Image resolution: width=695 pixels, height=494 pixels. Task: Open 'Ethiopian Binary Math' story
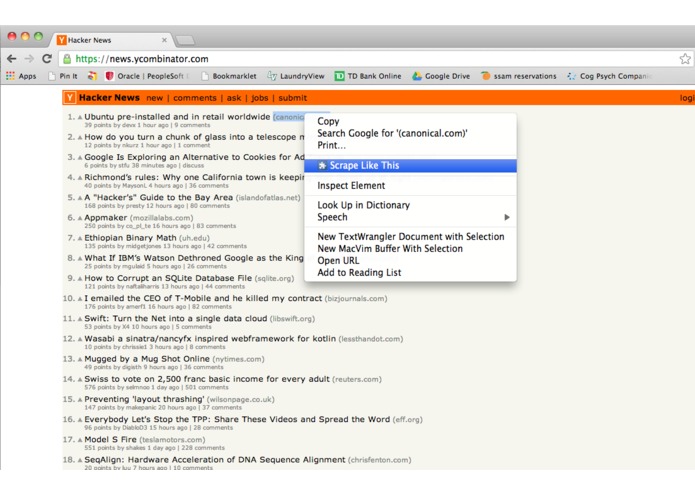point(130,238)
